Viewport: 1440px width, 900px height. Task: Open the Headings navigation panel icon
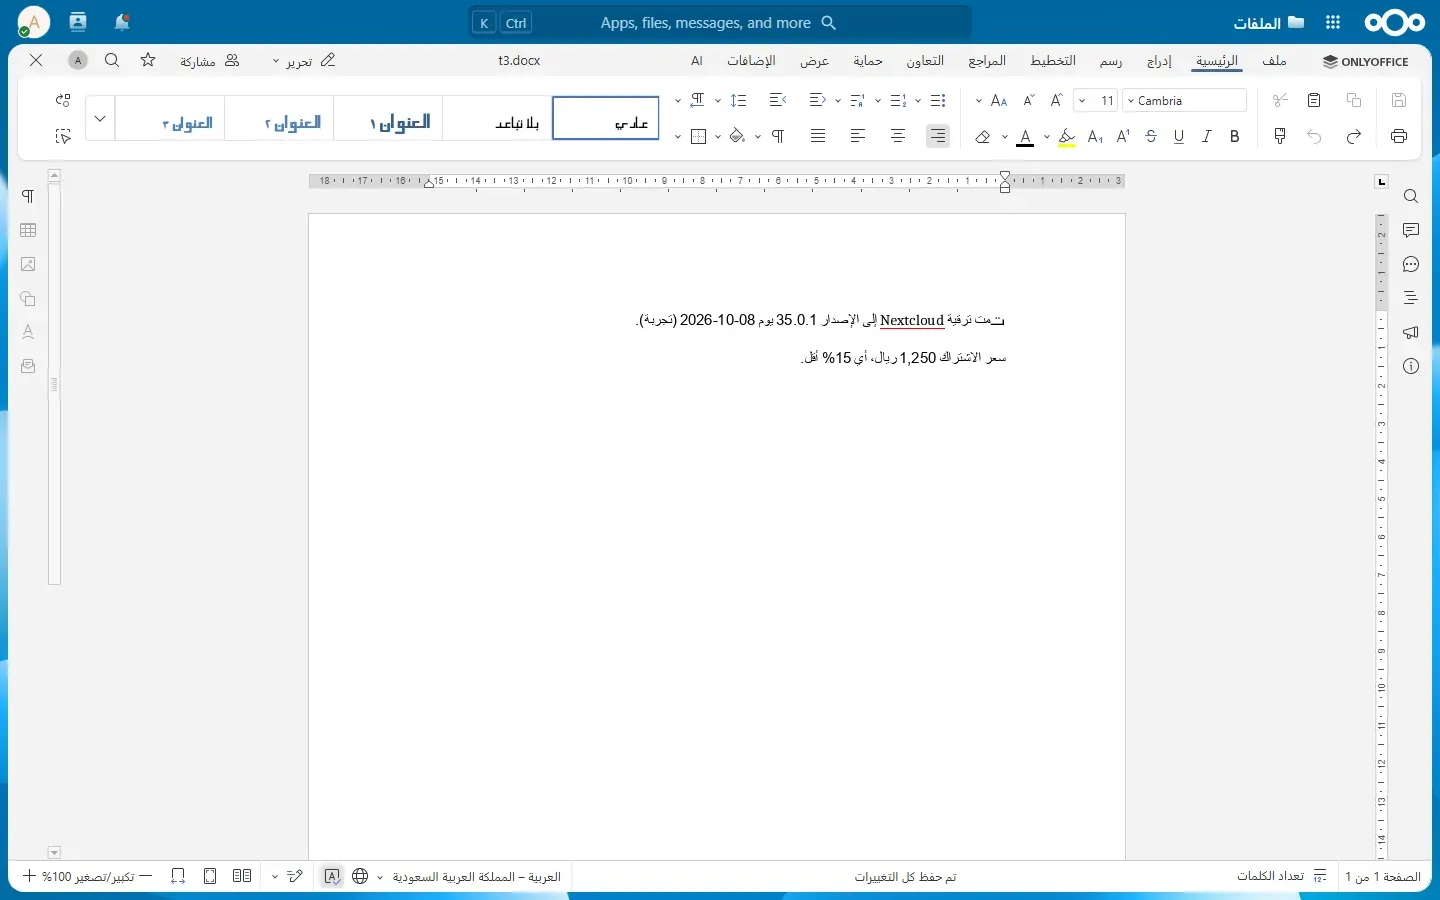click(1411, 298)
